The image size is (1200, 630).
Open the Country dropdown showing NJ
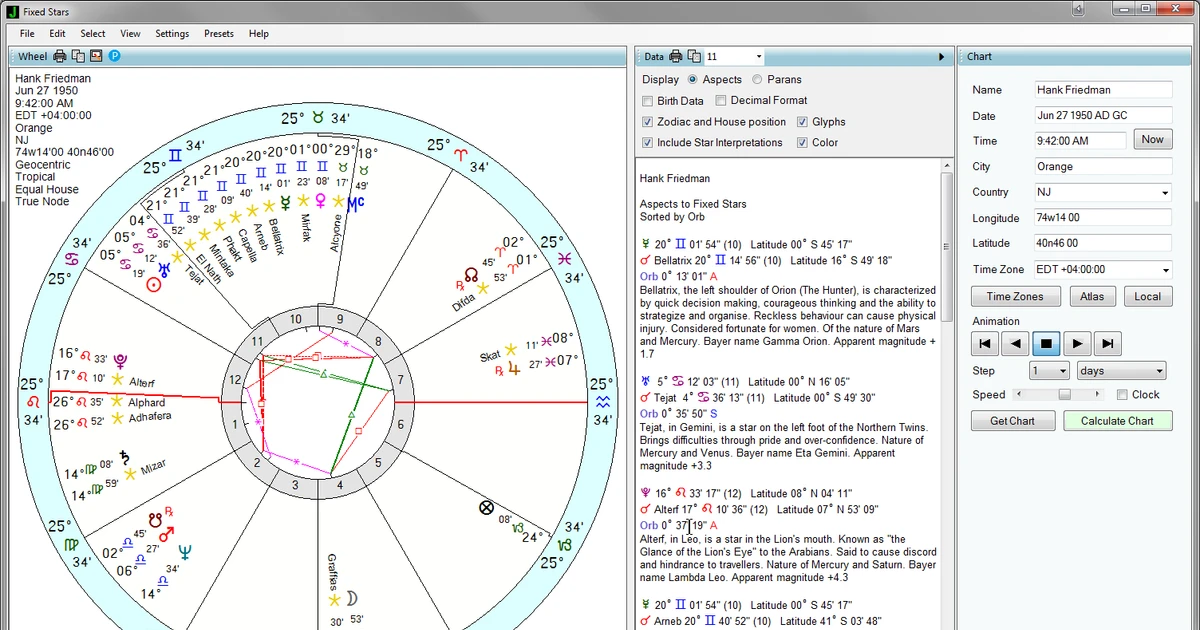click(x=1165, y=193)
